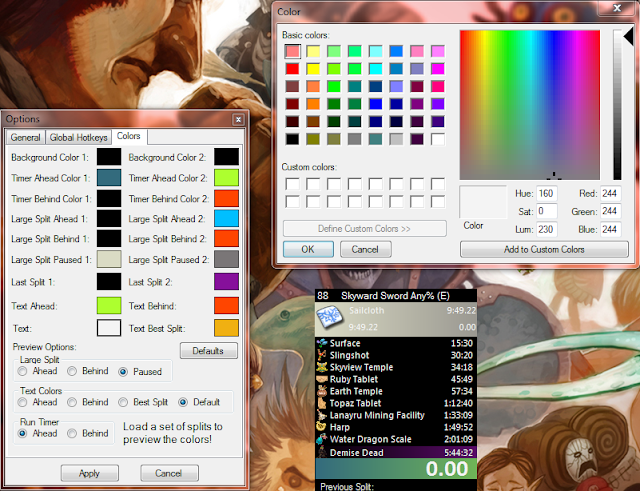The image size is (640, 491).
Task: Click the Previous Split label
Action: click(347, 486)
